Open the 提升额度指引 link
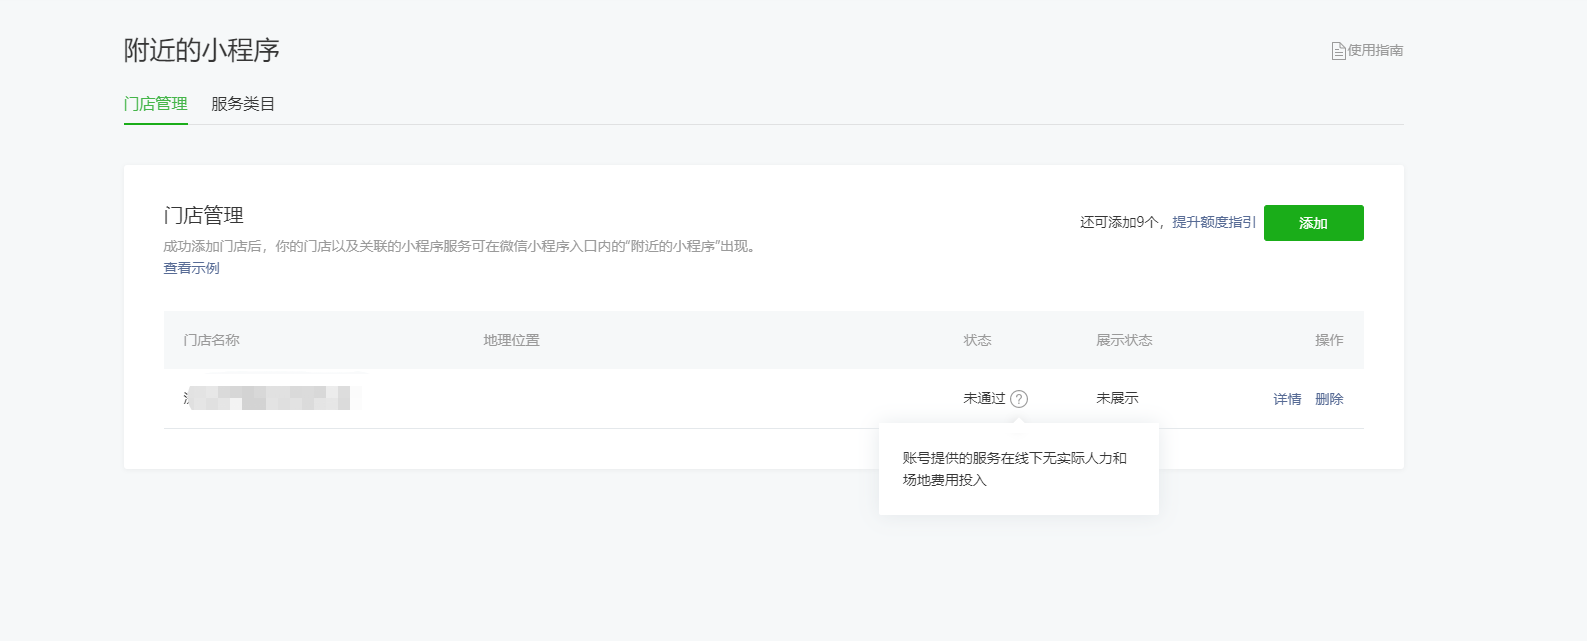The height and width of the screenshot is (641, 1587). (1213, 222)
